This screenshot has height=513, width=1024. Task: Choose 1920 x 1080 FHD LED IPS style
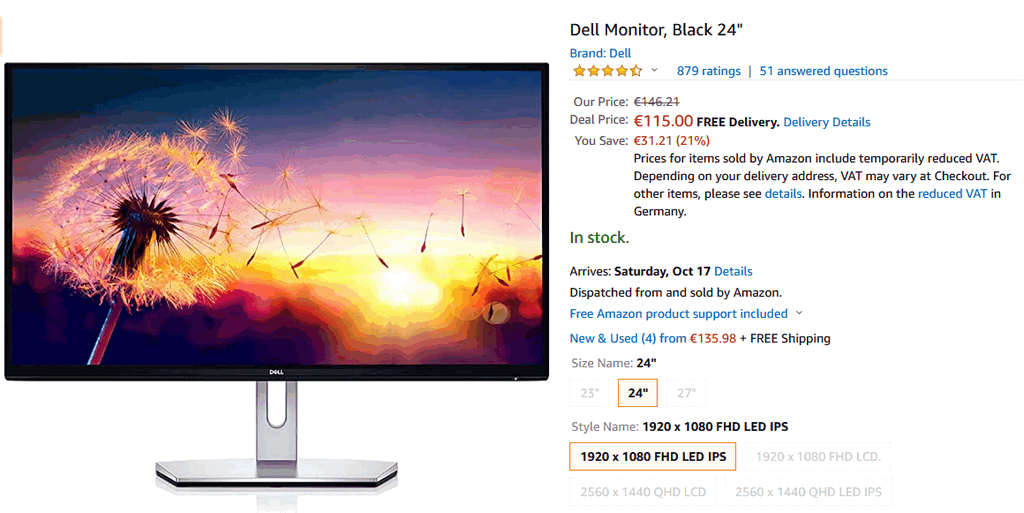pos(653,457)
